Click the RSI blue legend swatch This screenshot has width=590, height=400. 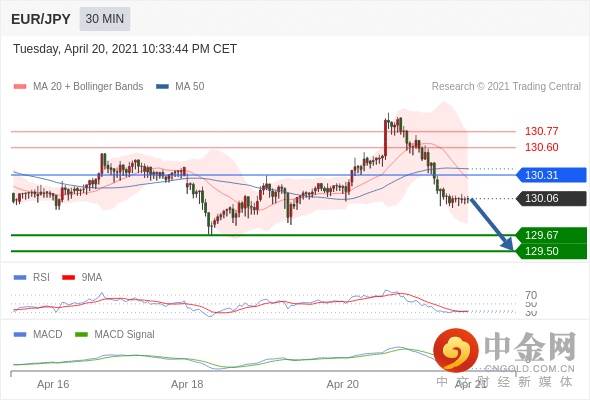click(x=20, y=278)
